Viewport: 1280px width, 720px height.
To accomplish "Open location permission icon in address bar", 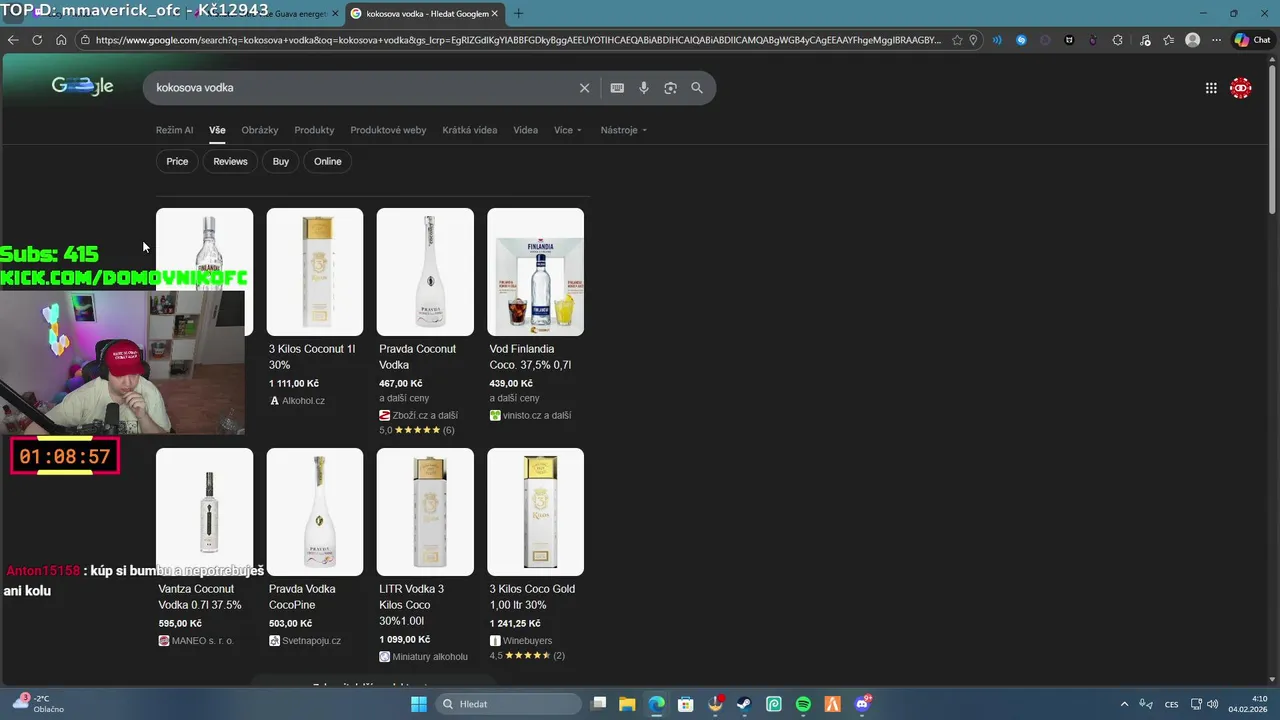I will pyautogui.click(x=973, y=40).
